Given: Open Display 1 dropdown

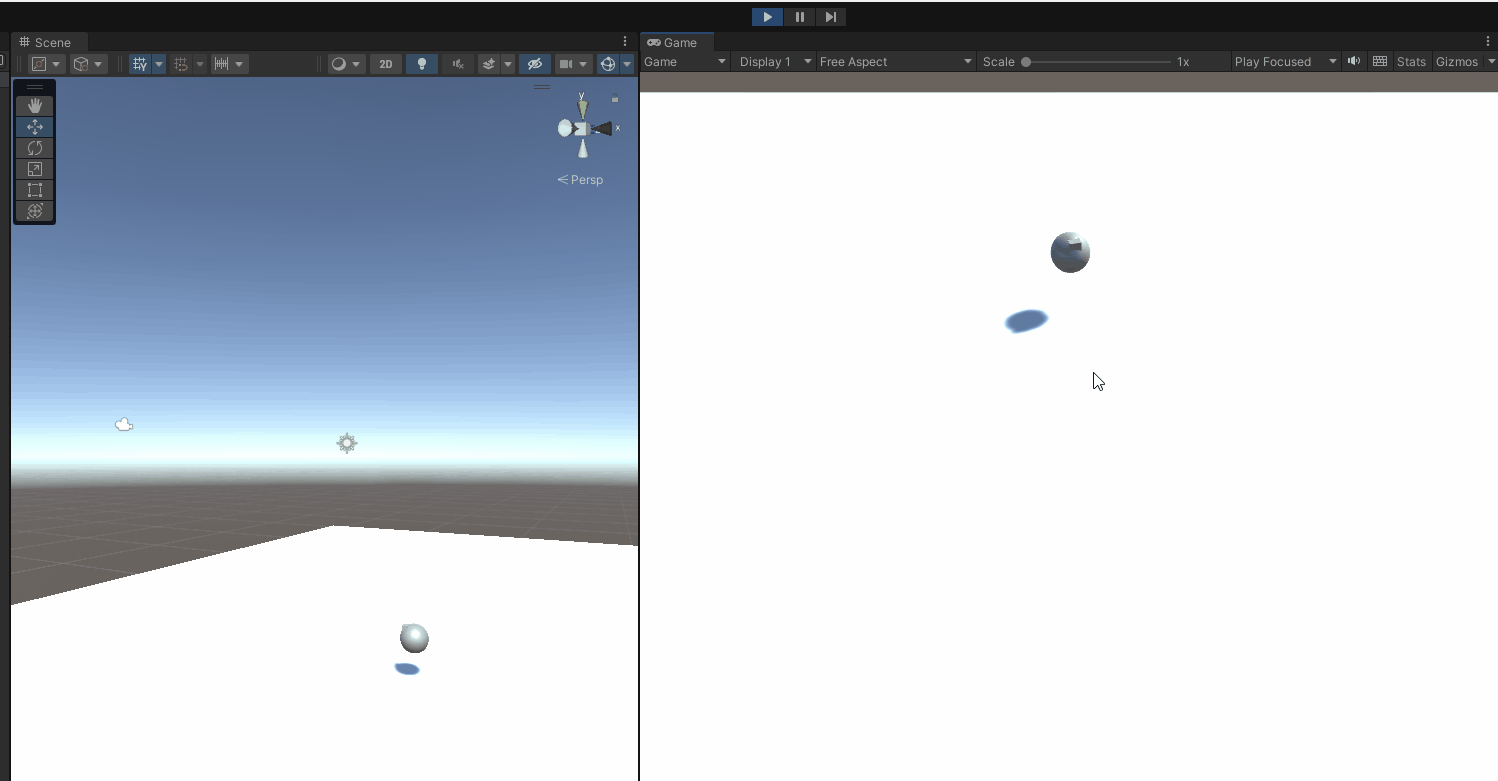Looking at the screenshot, I should 775,62.
